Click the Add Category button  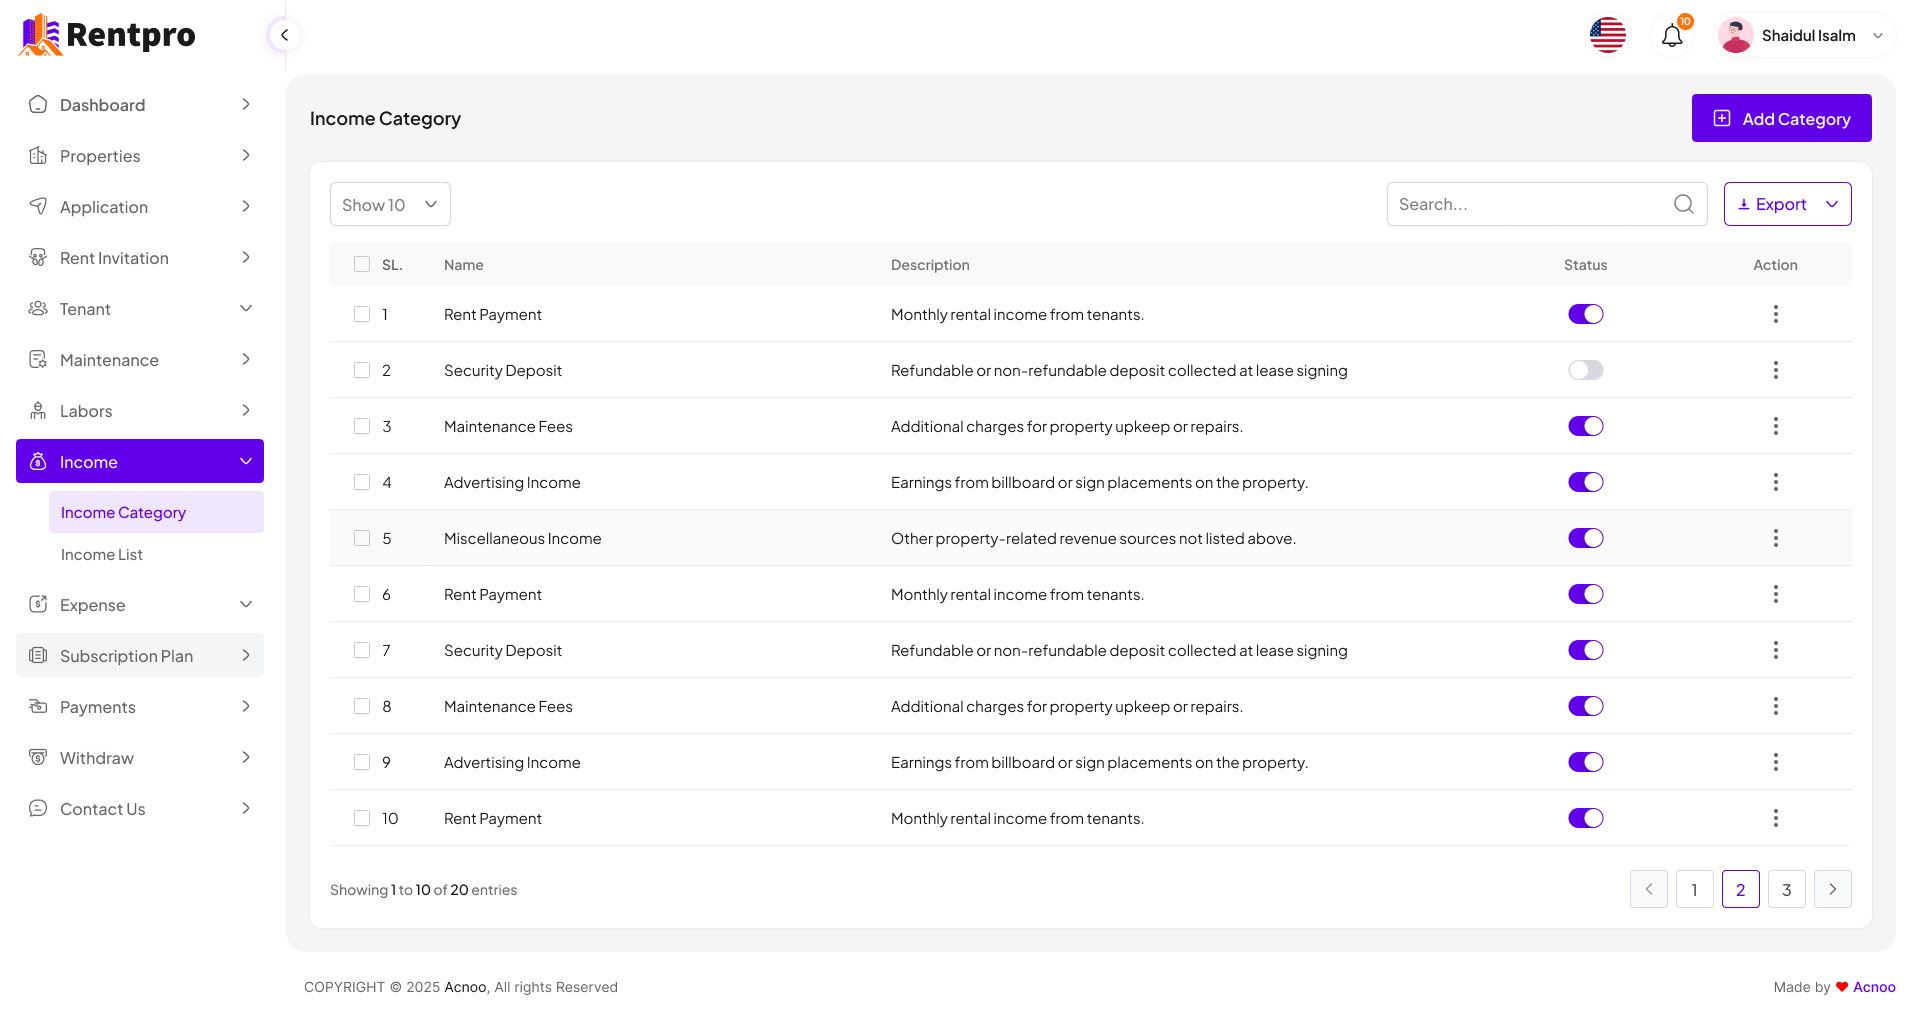coord(1780,118)
